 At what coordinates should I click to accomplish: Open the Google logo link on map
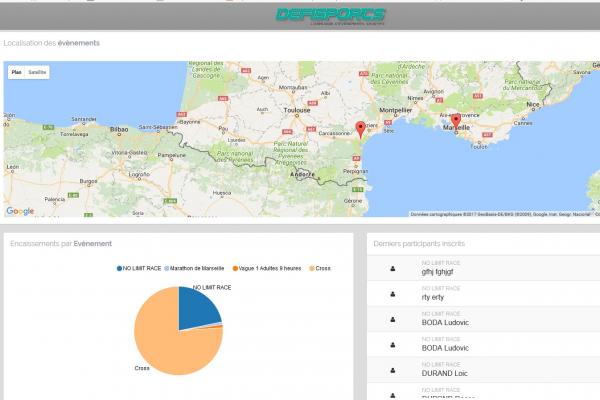[20, 211]
